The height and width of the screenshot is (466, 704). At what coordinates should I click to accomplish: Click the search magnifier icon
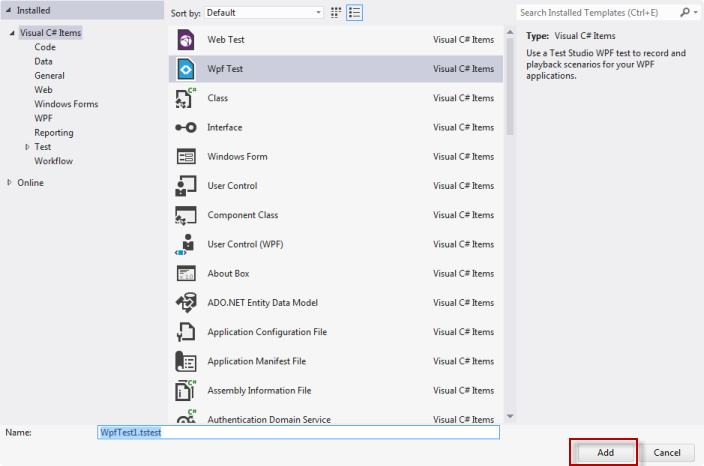click(x=685, y=13)
